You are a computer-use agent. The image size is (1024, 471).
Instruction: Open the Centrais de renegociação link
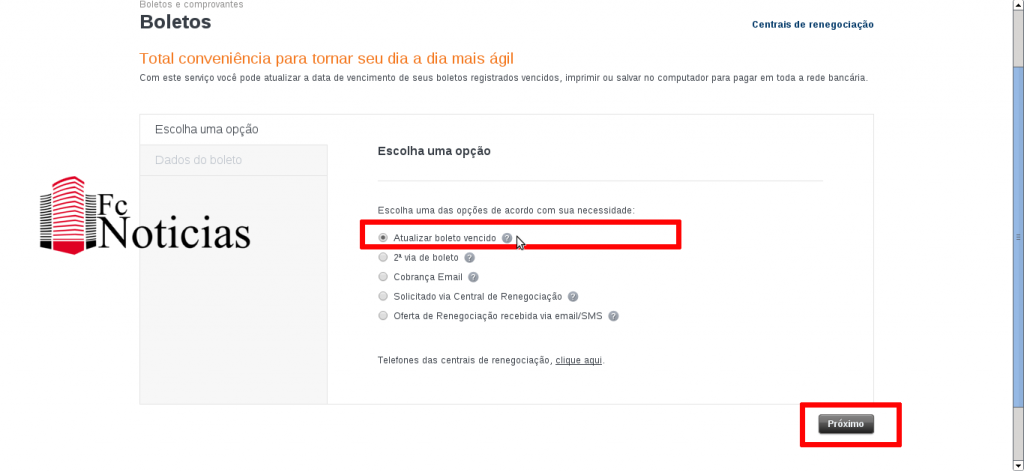(x=812, y=24)
